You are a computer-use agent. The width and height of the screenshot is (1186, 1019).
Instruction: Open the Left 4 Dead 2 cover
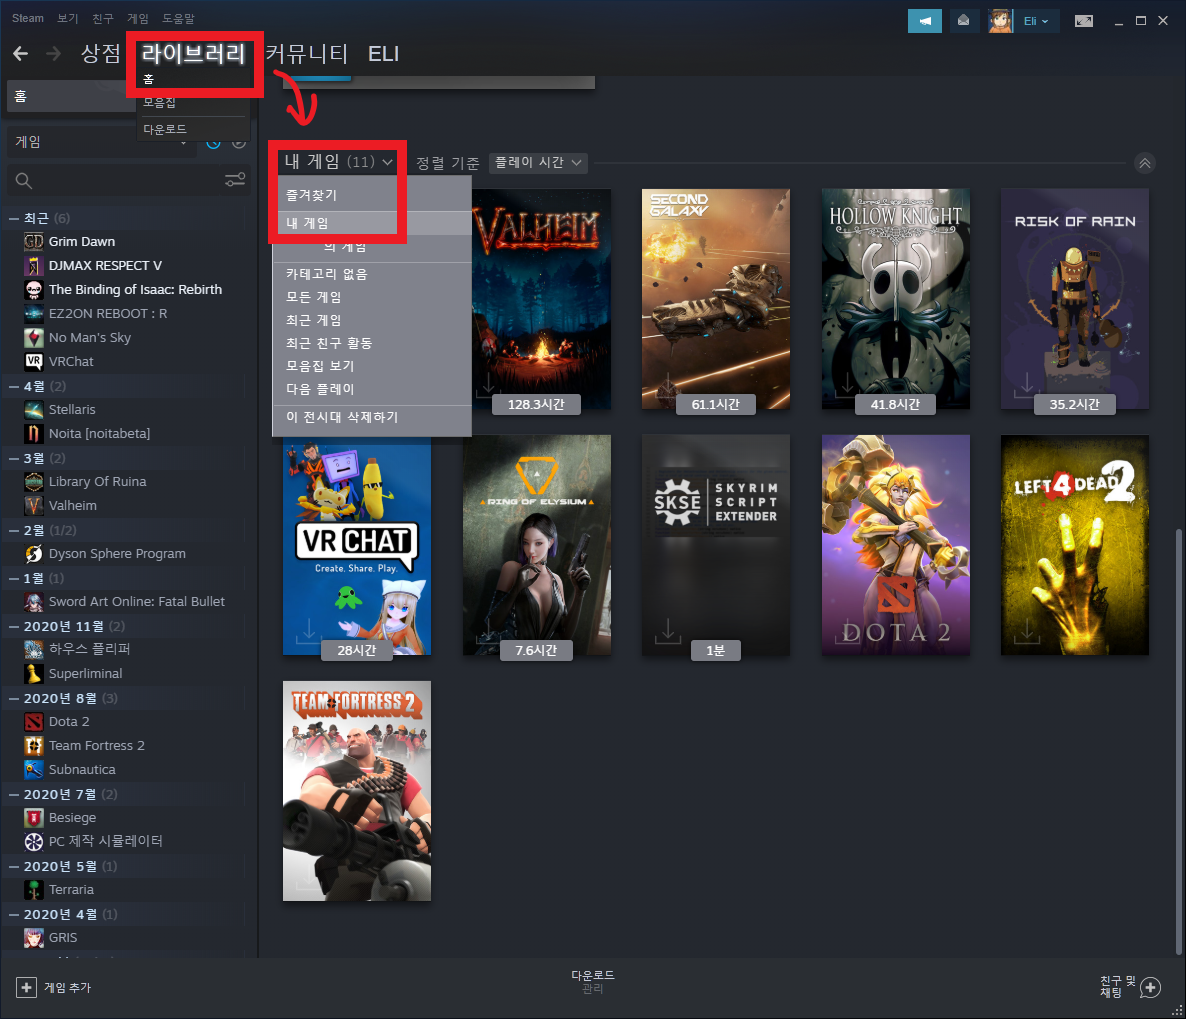(x=1075, y=545)
